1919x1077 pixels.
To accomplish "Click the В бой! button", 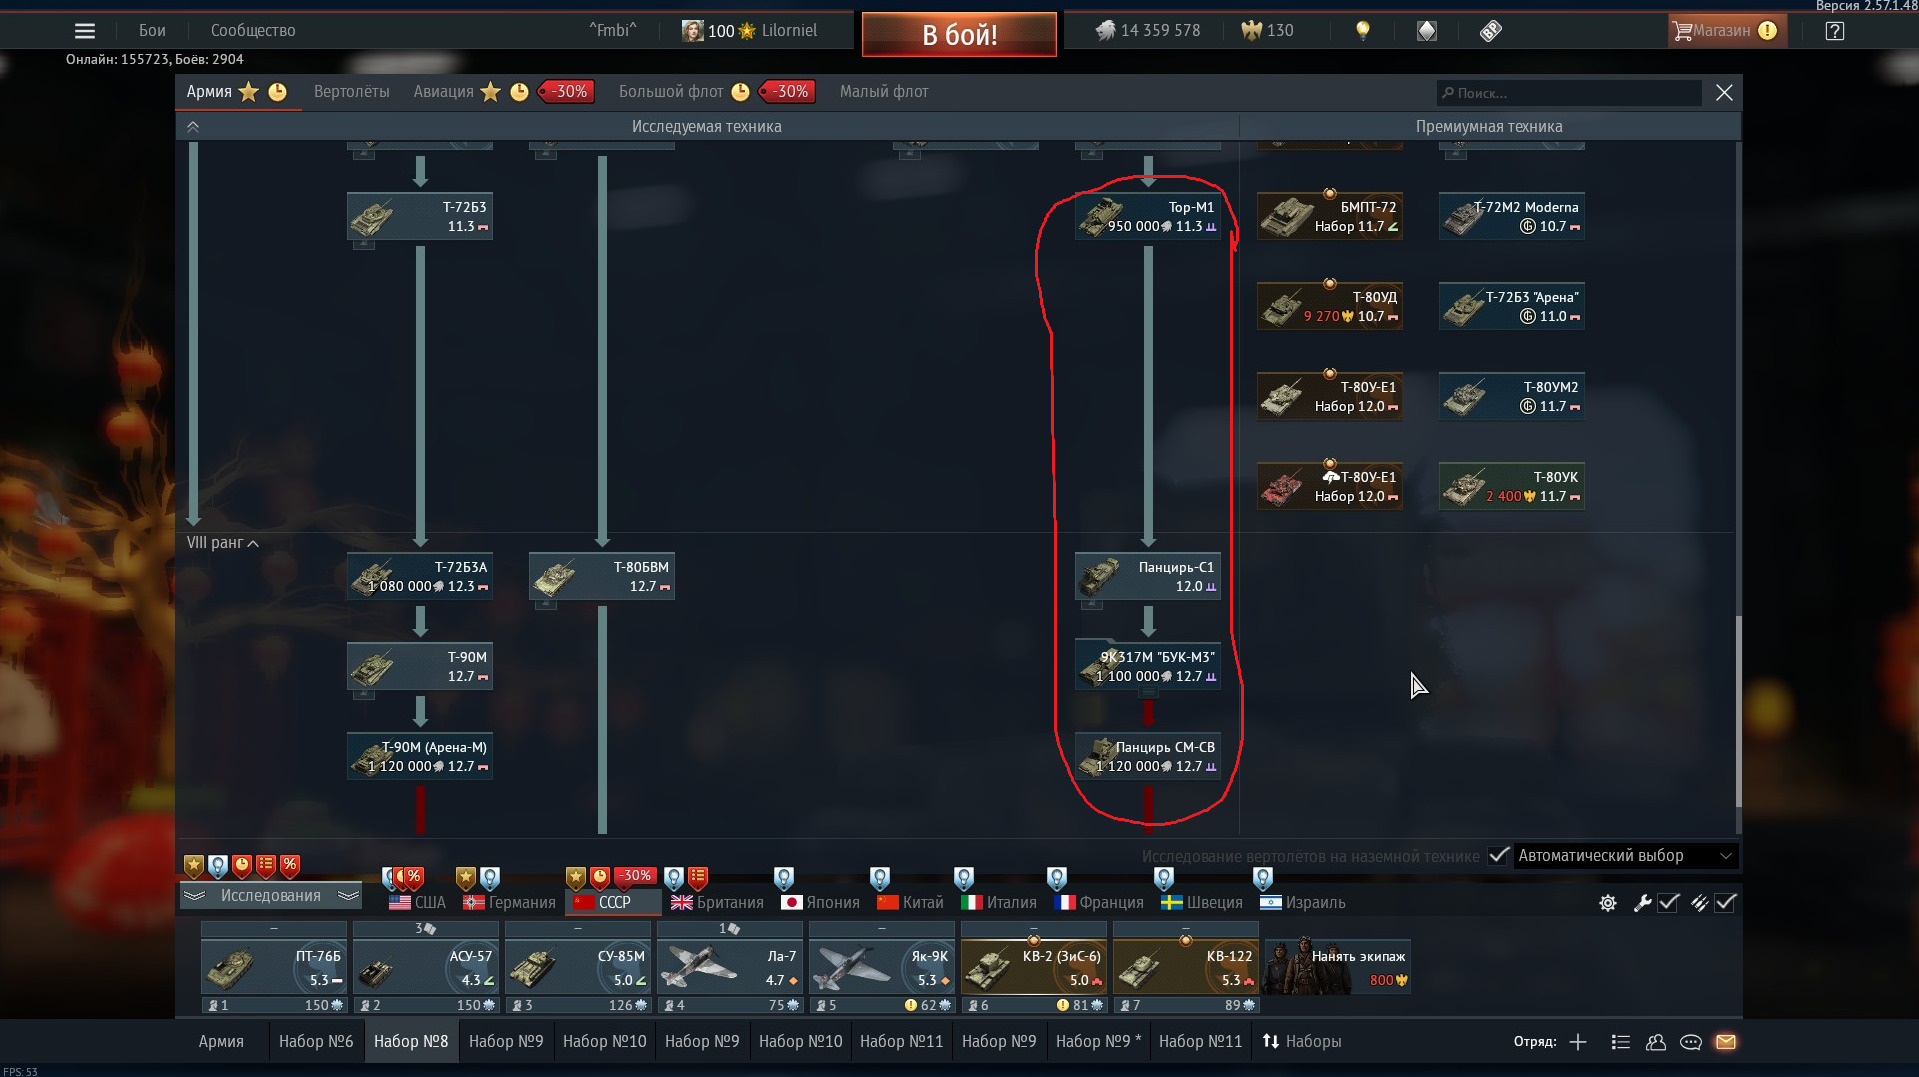I will [x=959, y=35].
